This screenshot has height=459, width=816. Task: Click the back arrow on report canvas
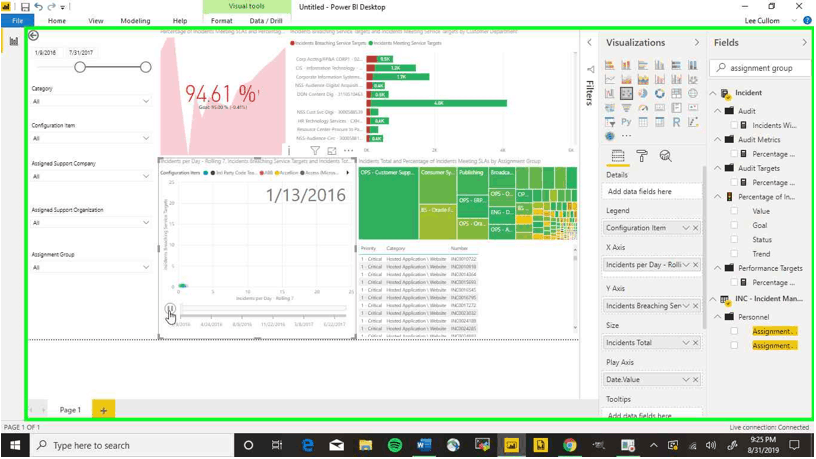click(x=33, y=35)
